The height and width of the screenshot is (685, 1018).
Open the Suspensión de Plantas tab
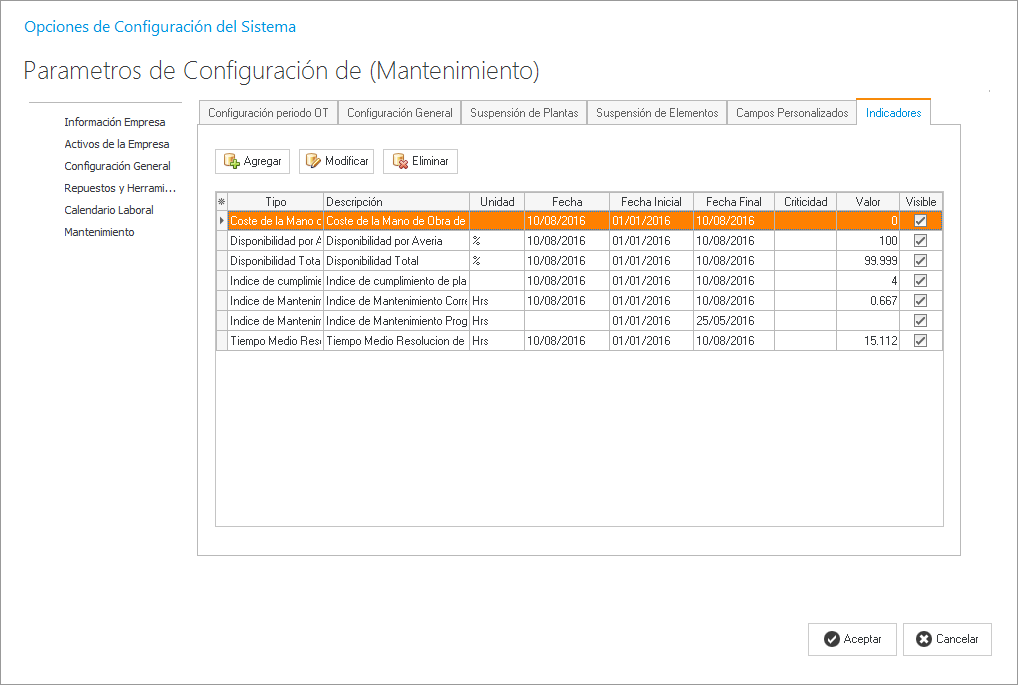[x=524, y=113]
